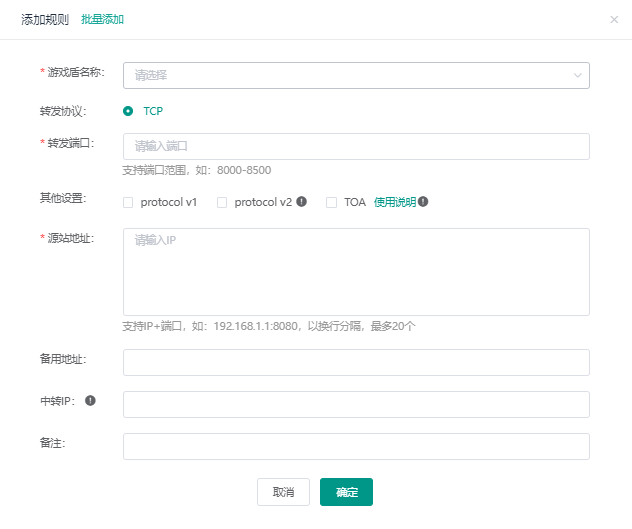Focus the 转发端口 input field
This screenshot has height=529, width=632.
pyautogui.click(x=355, y=147)
